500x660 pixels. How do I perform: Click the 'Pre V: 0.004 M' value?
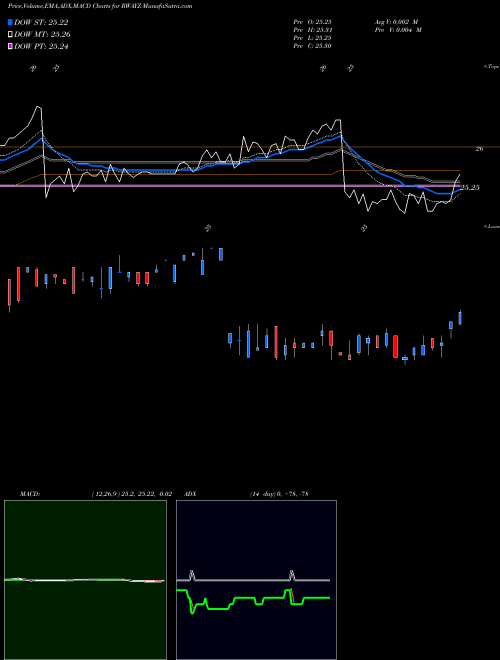pyautogui.click(x=399, y=30)
